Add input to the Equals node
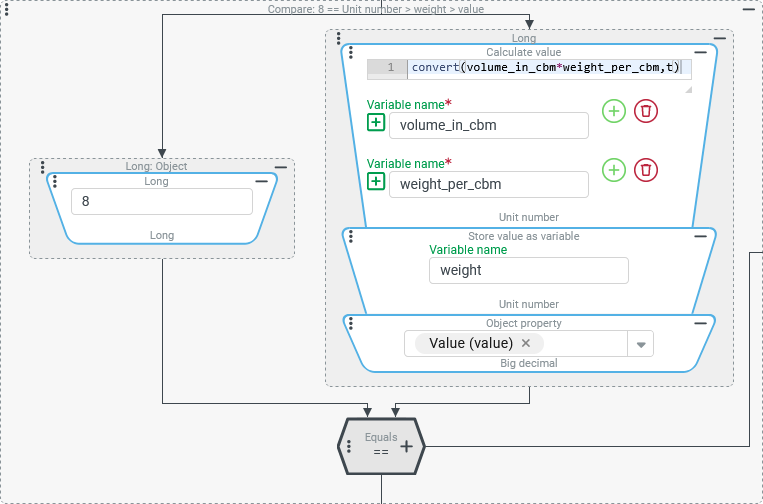 pos(406,446)
